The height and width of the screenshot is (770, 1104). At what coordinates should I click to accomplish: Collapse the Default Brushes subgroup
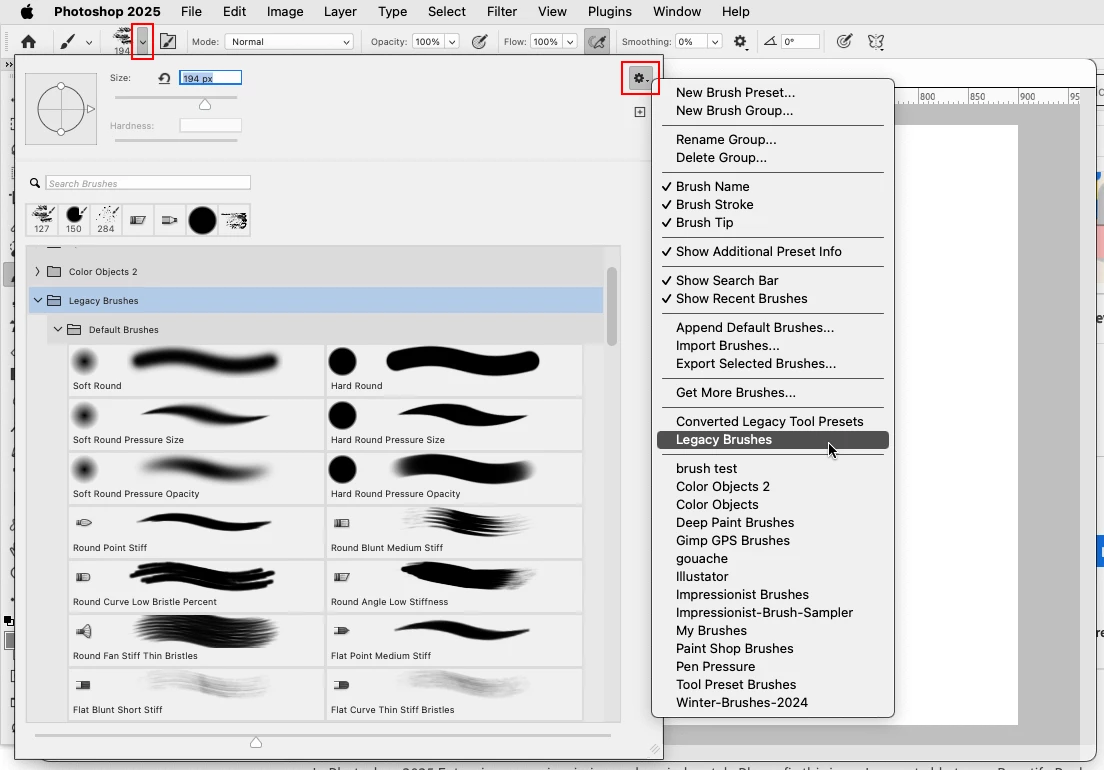coord(58,329)
